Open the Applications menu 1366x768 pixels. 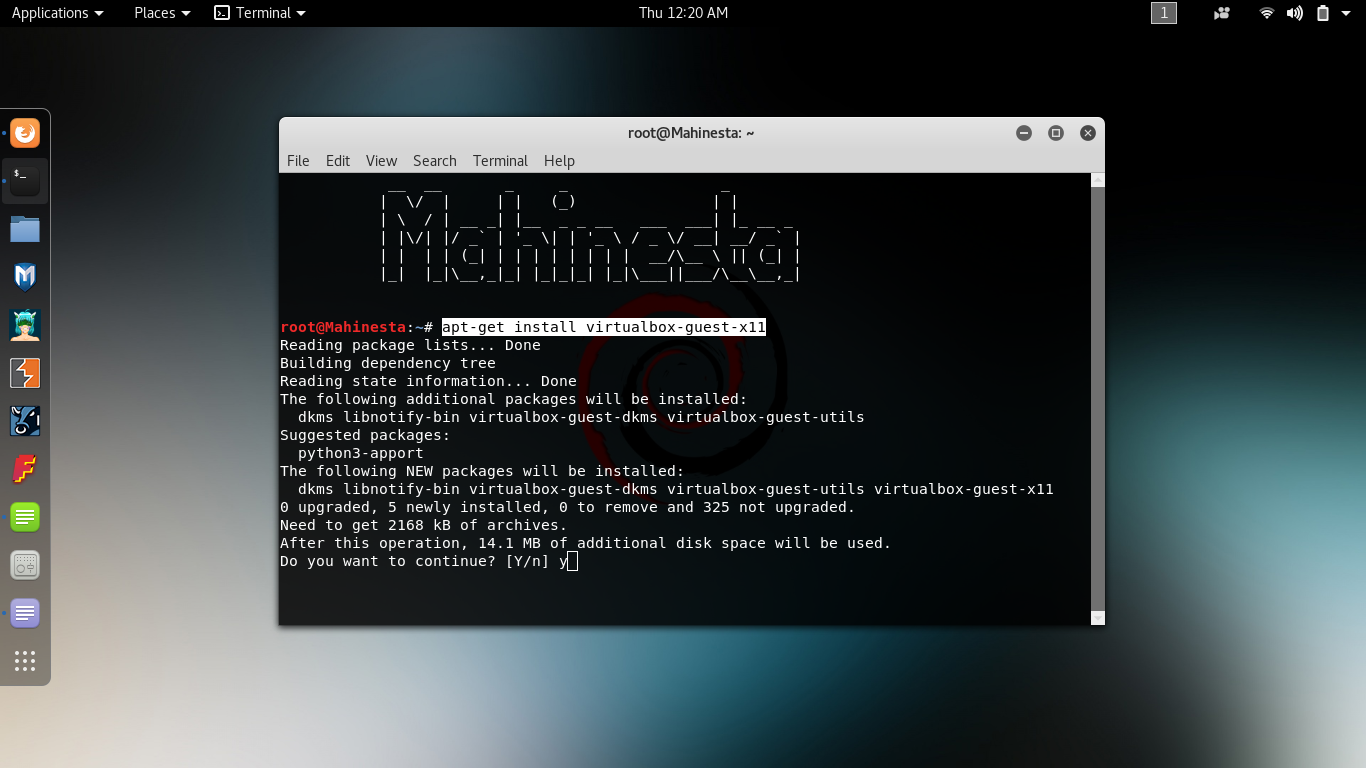(57, 13)
